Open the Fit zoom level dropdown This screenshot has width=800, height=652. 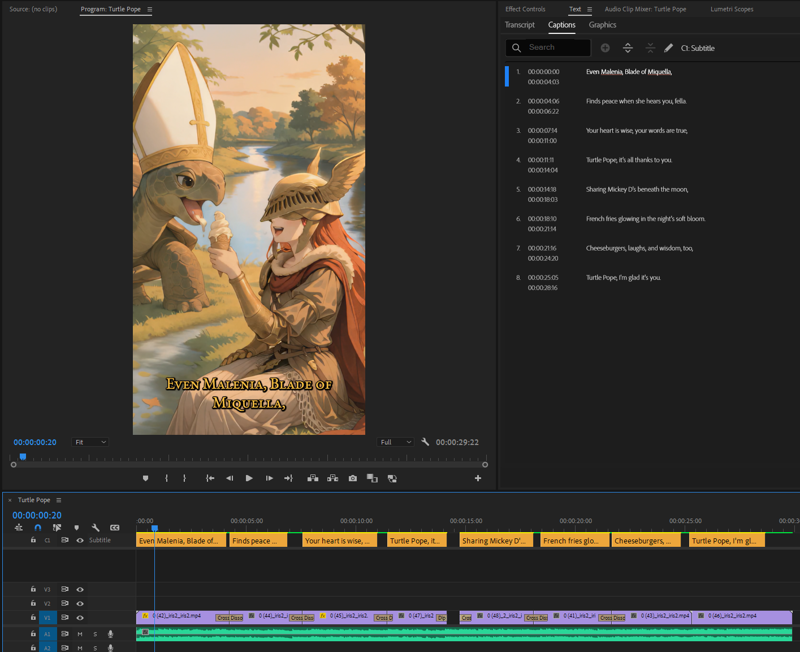pyautogui.click(x=90, y=442)
